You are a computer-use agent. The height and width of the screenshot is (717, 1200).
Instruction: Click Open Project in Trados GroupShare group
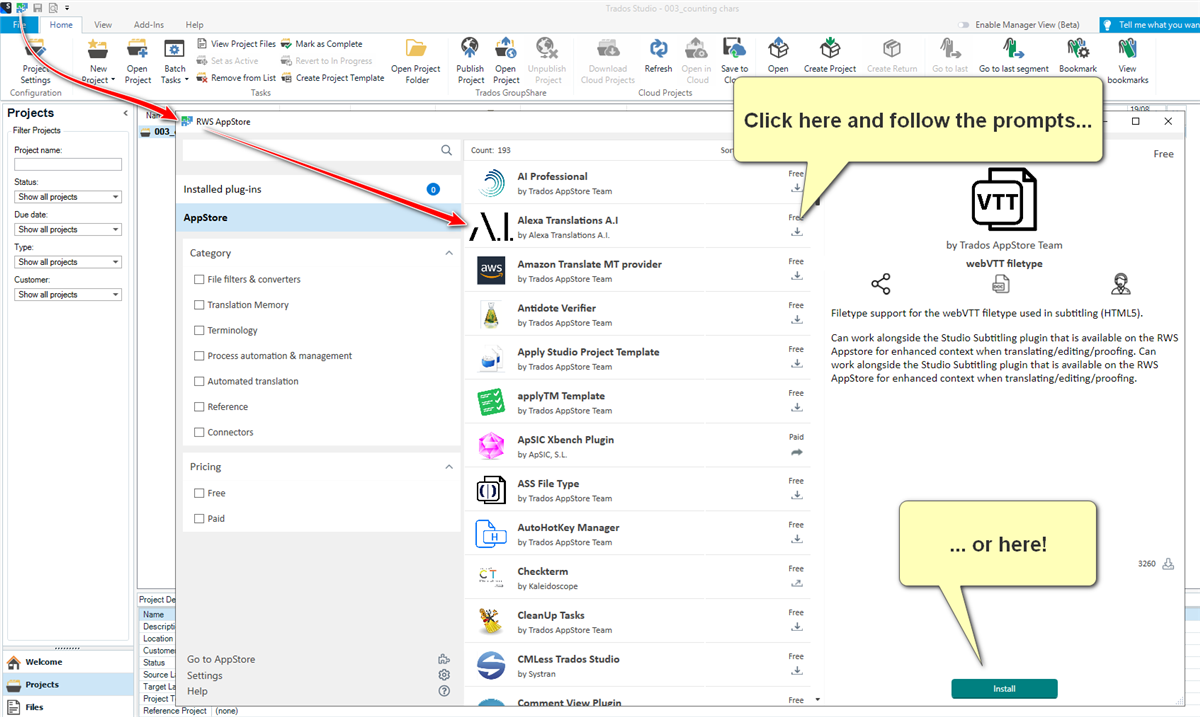[506, 61]
